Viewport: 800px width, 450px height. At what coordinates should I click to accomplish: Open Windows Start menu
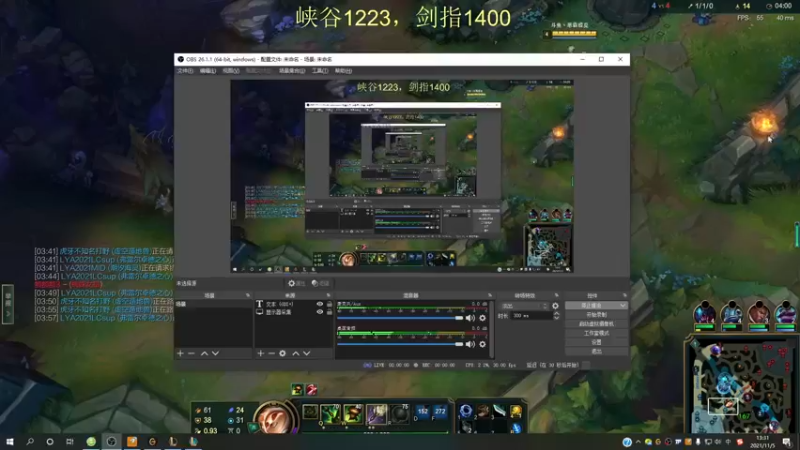pyautogui.click(x=10, y=442)
